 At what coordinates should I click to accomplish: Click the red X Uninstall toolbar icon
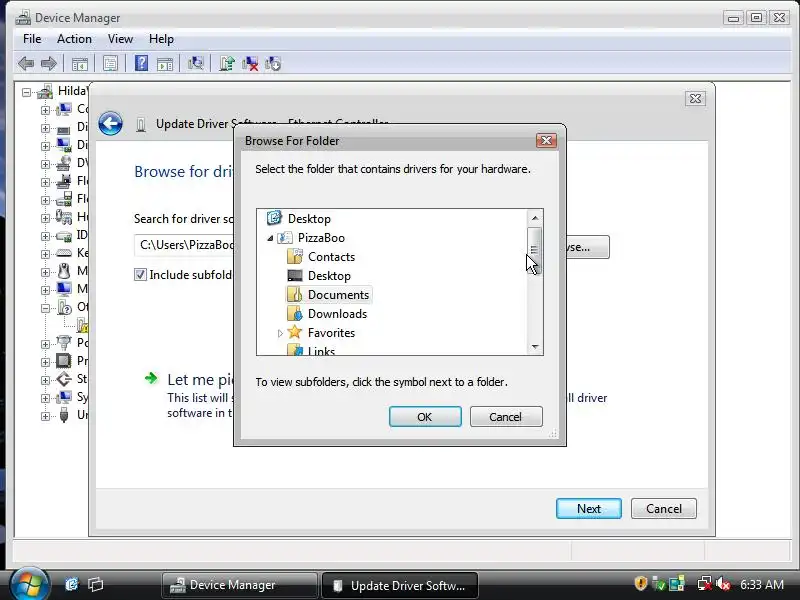click(x=249, y=64)
